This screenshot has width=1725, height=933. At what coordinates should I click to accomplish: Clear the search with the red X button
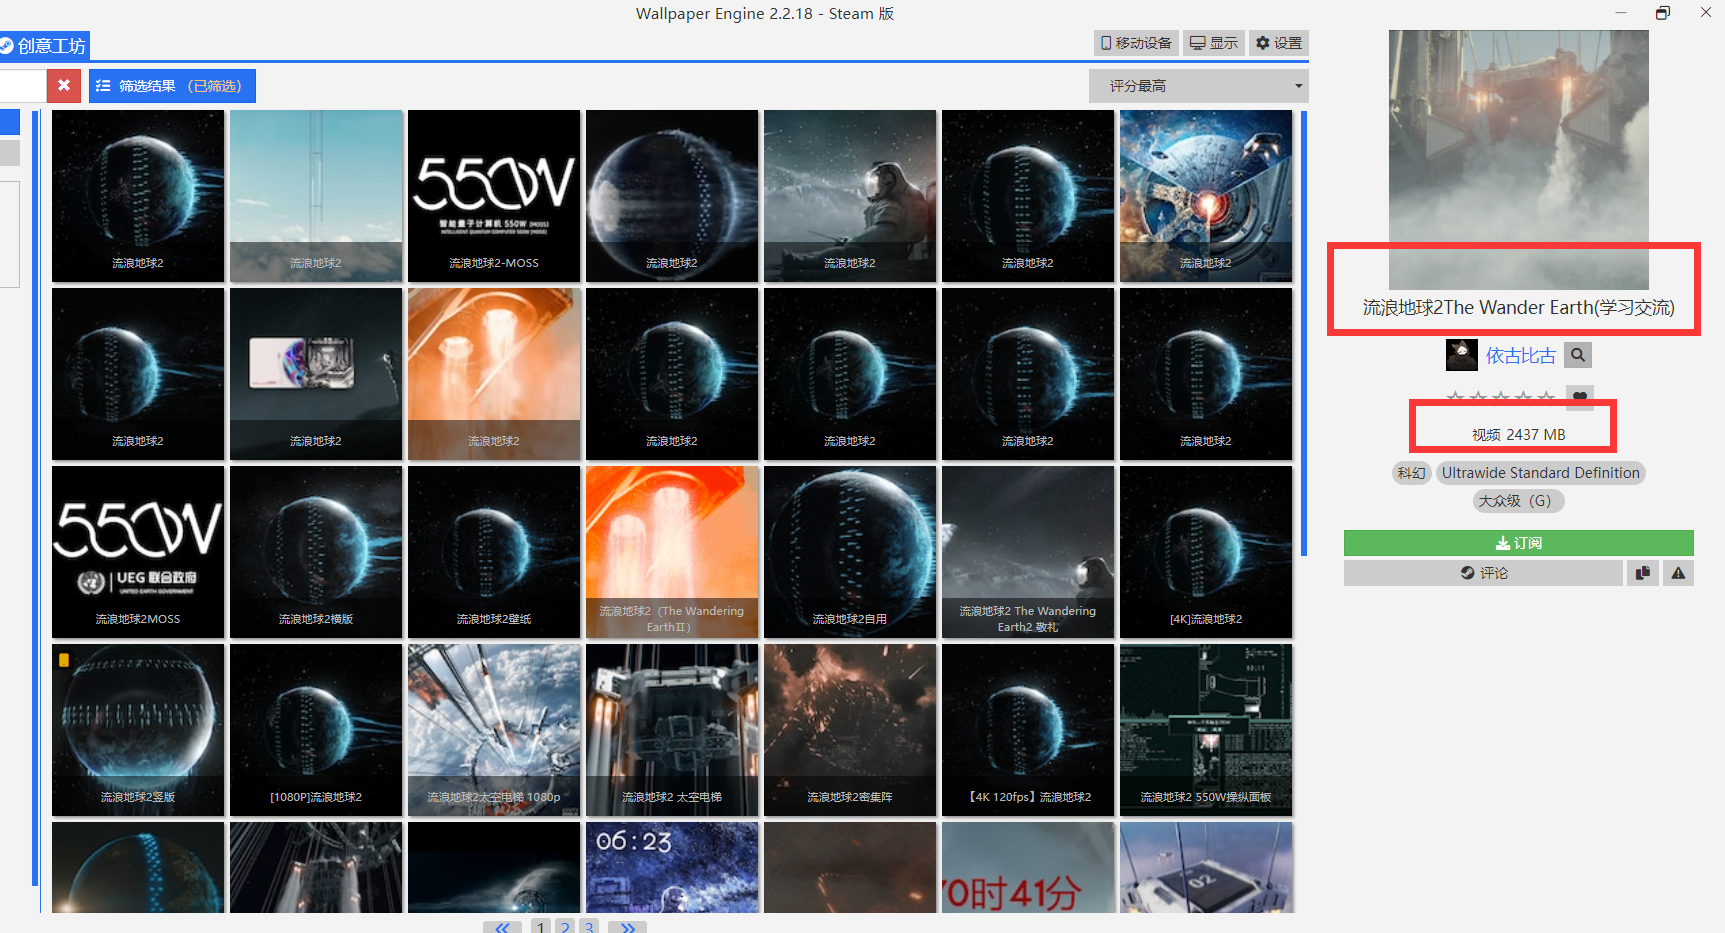tap(63, 86)
